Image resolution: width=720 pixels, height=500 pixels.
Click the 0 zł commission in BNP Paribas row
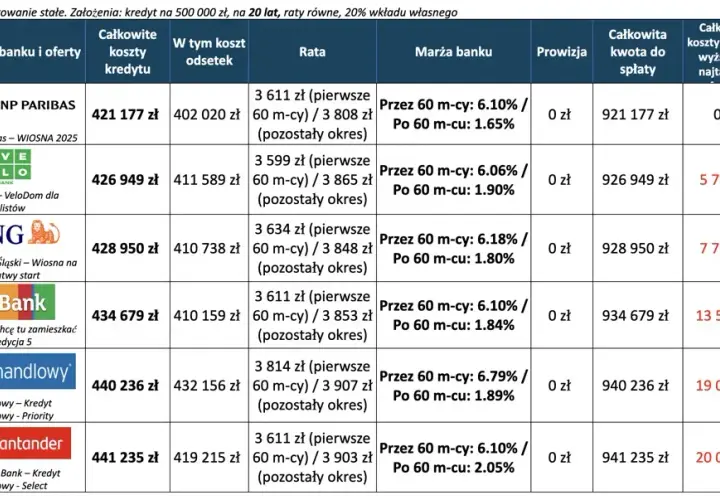click(x=559, y=114)
